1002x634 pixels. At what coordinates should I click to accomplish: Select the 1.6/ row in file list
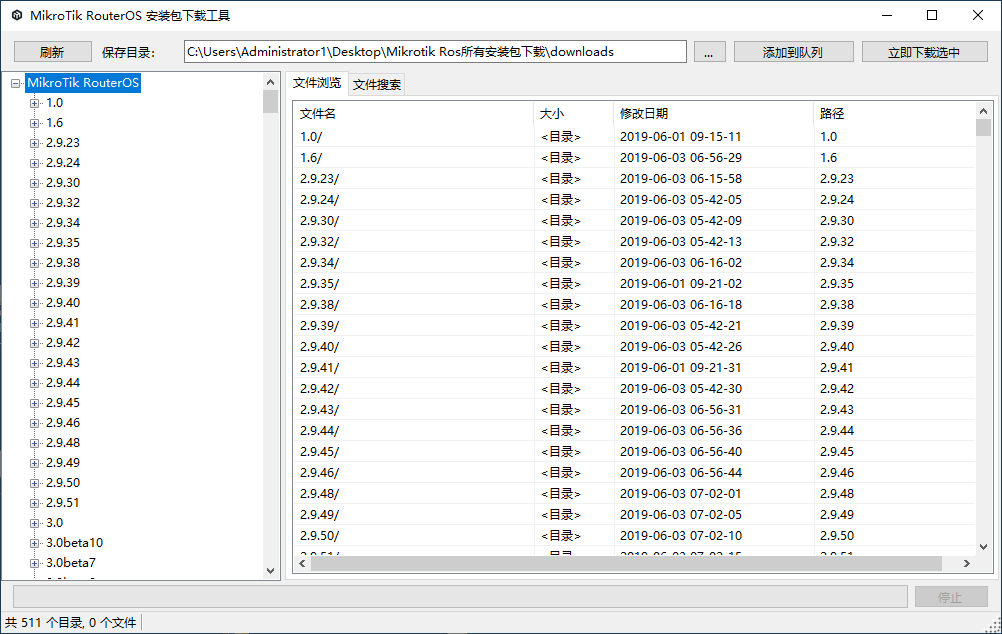635,158
